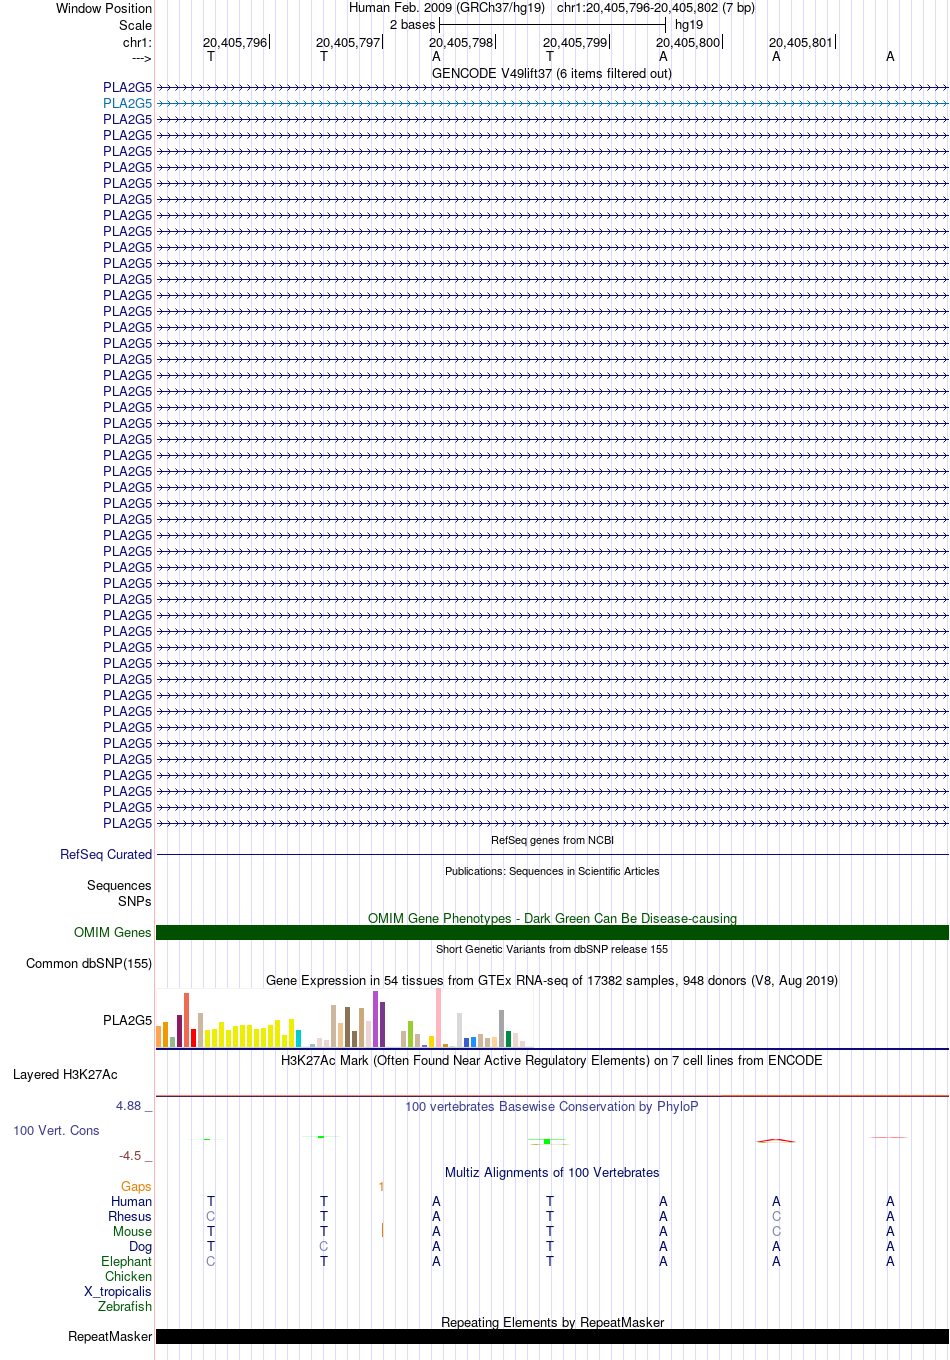Open the OMIM Gene Phenotypes track title
This screenshot has height=1360, width=950.
552,918
